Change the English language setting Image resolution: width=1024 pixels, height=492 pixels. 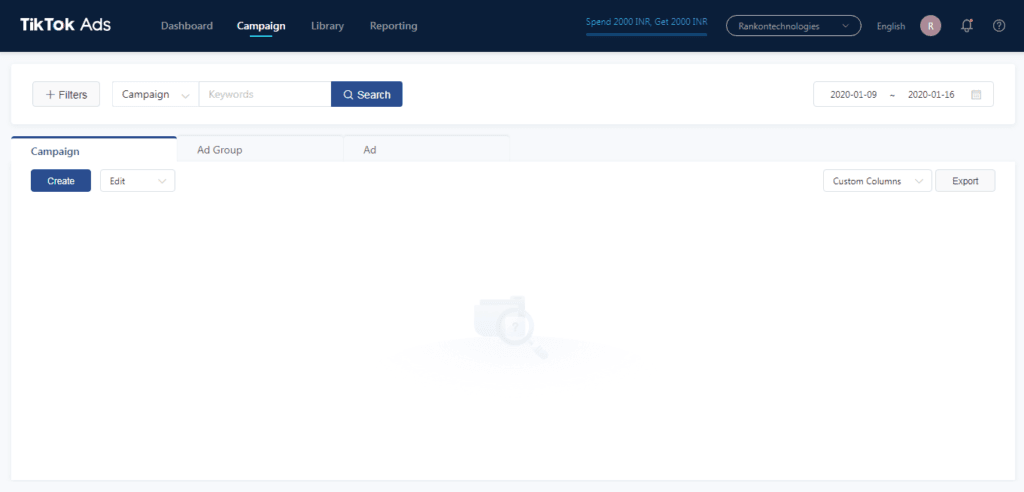891,27
